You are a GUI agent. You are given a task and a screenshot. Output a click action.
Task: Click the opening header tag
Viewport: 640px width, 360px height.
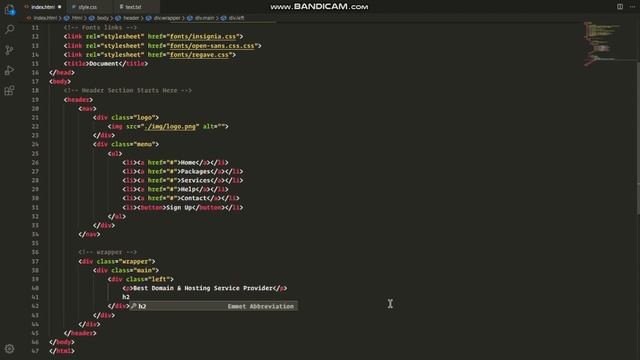(78, 100)
